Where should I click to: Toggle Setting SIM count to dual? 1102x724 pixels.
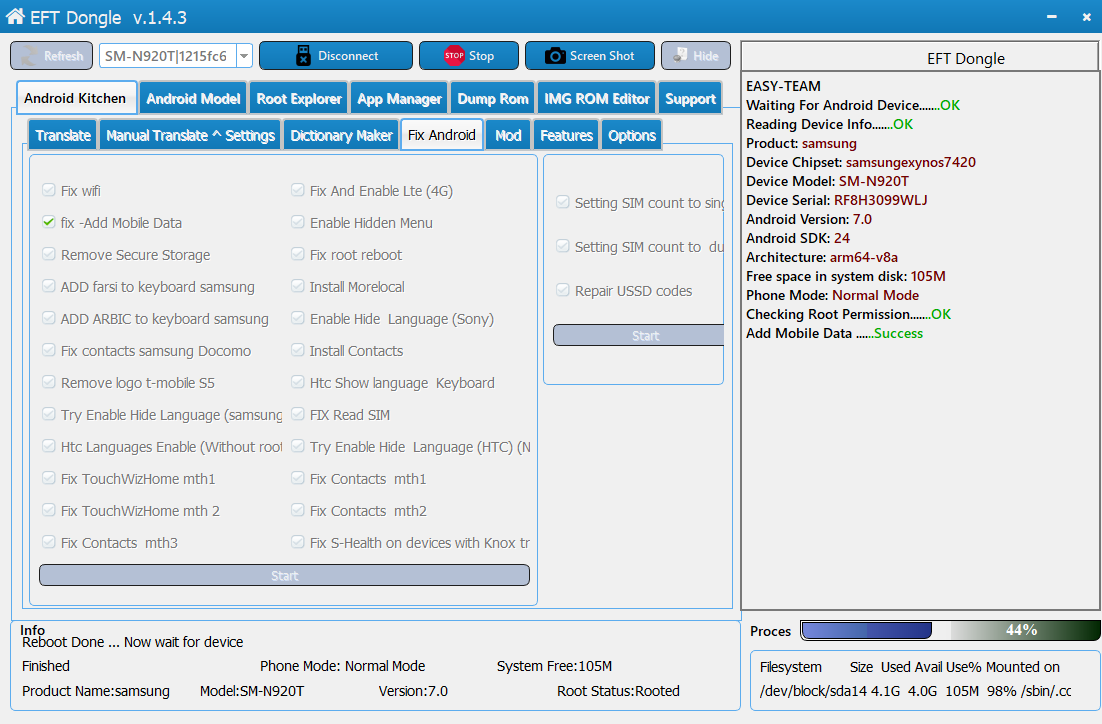click(x=562, y=246)
